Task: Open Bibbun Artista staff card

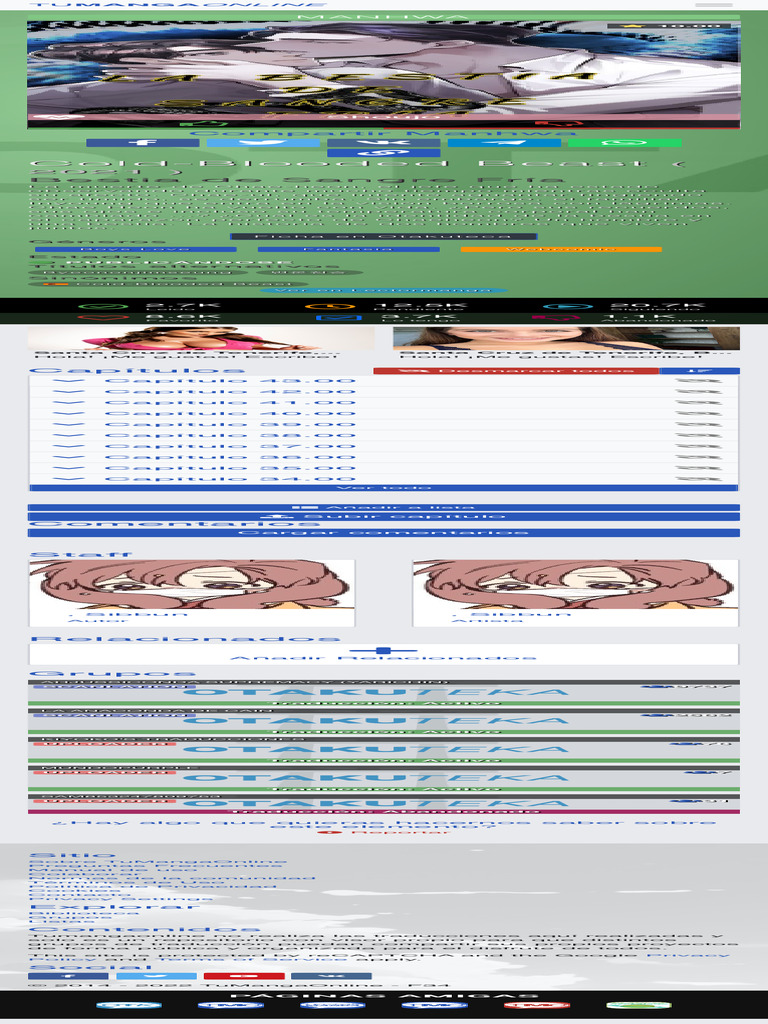Action: click(x=575, y=593)
